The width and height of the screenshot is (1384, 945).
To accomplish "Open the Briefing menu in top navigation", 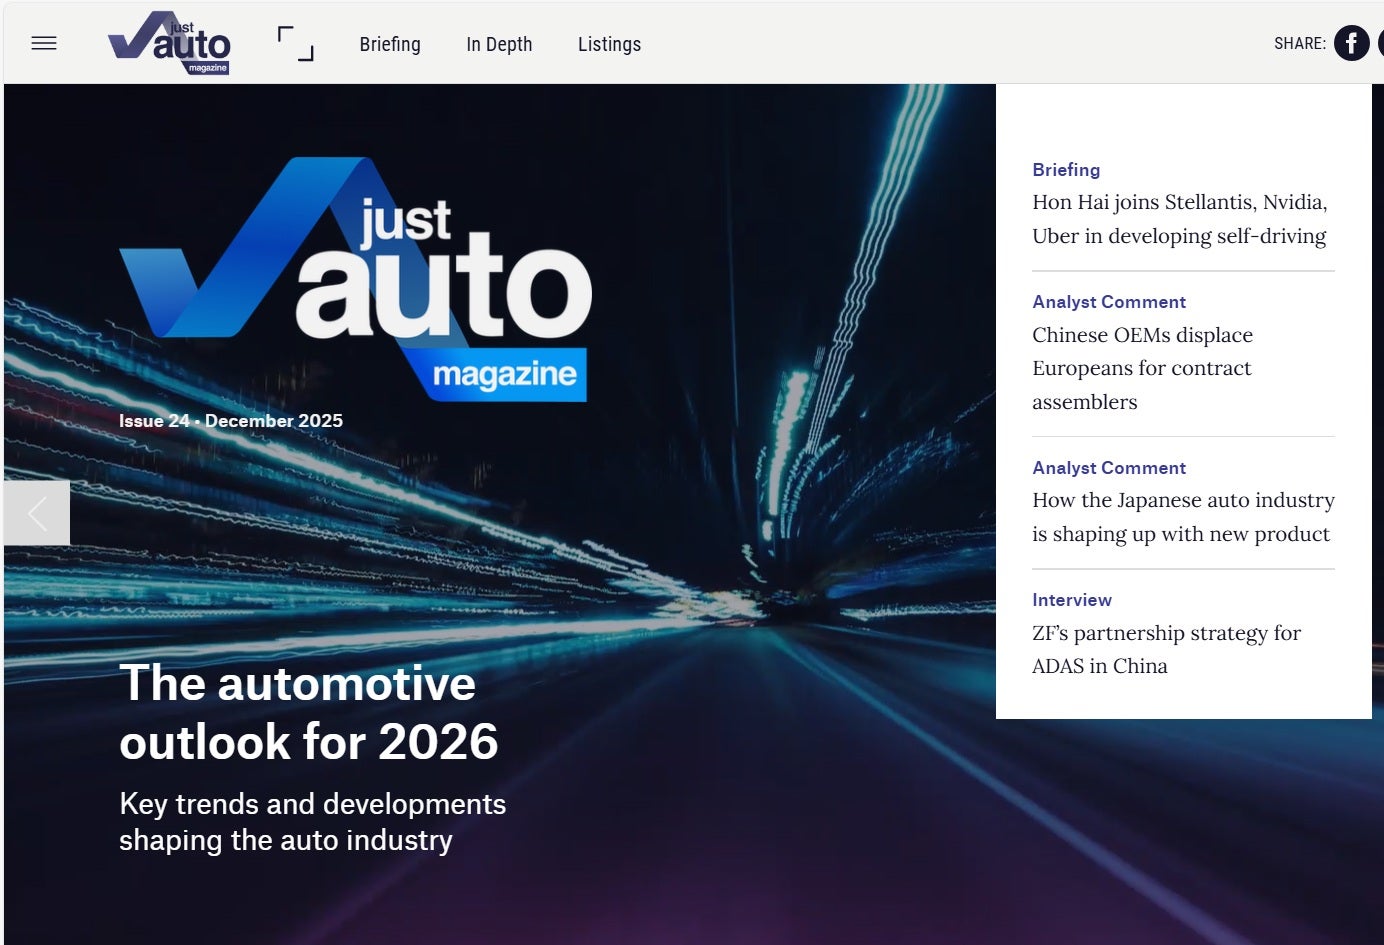I will 390,44.
